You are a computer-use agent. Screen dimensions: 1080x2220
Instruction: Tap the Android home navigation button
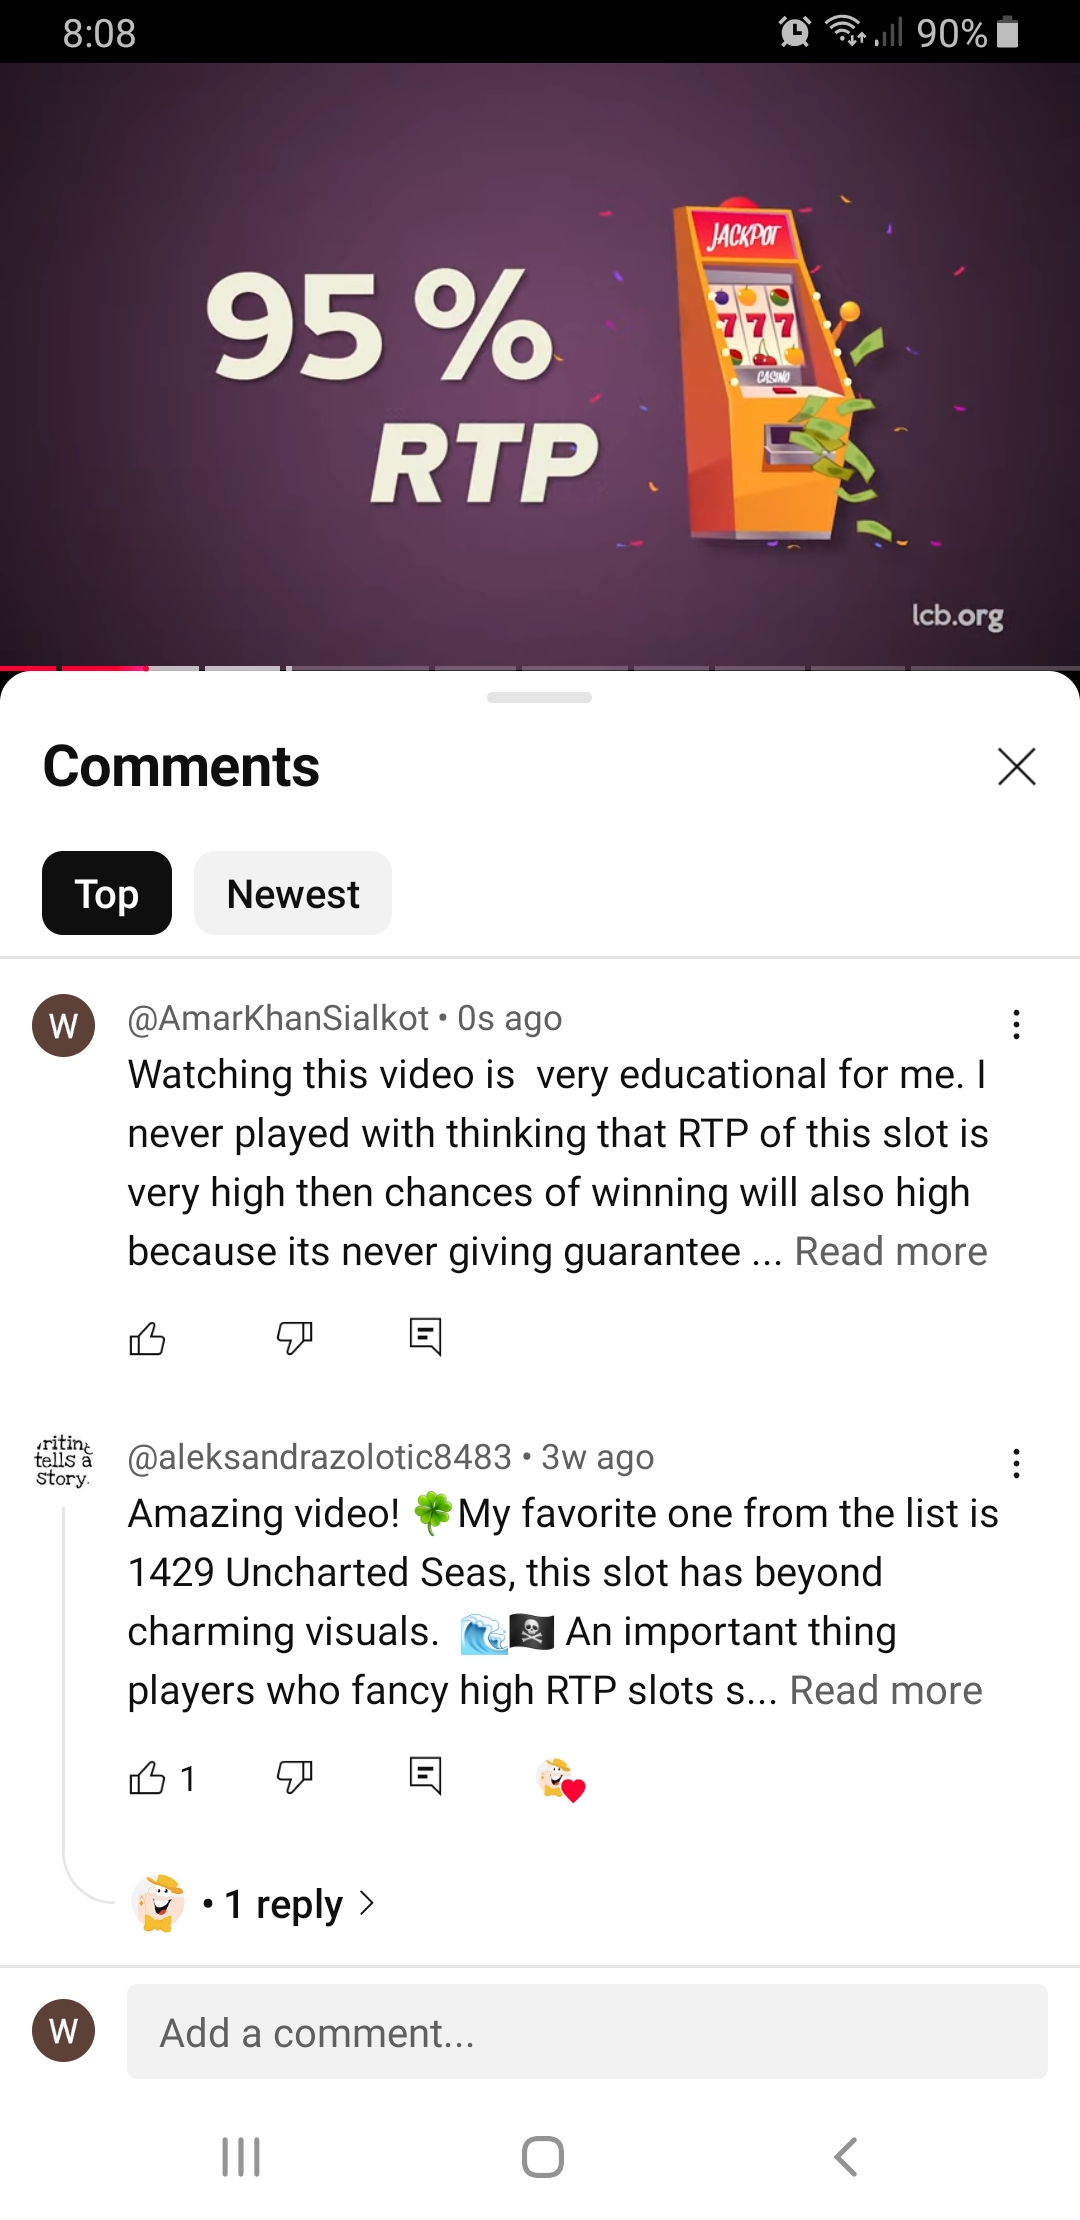tap(542, 2157)
